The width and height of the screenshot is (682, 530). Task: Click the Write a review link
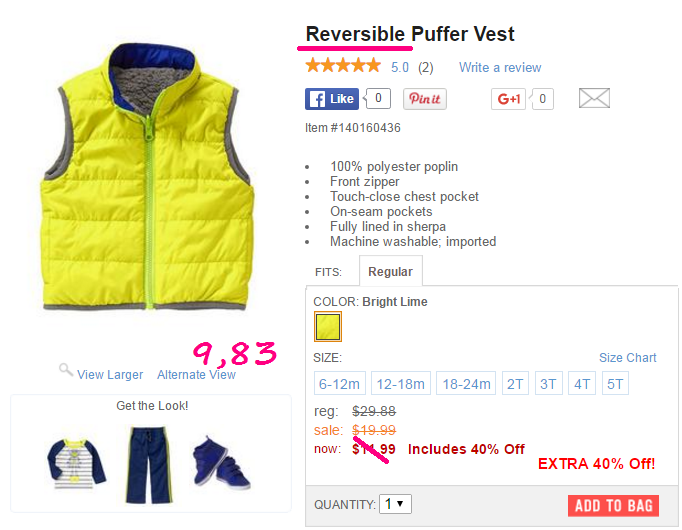tap(500, 67)
